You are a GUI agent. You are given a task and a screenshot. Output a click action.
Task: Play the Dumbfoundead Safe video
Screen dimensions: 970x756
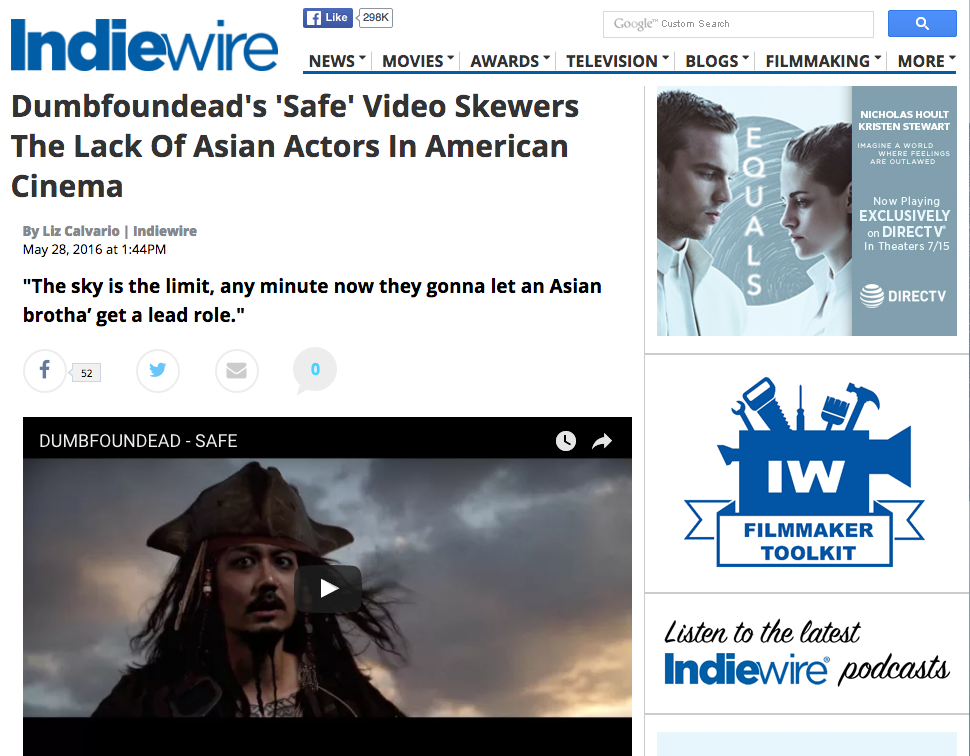point(329,589)
